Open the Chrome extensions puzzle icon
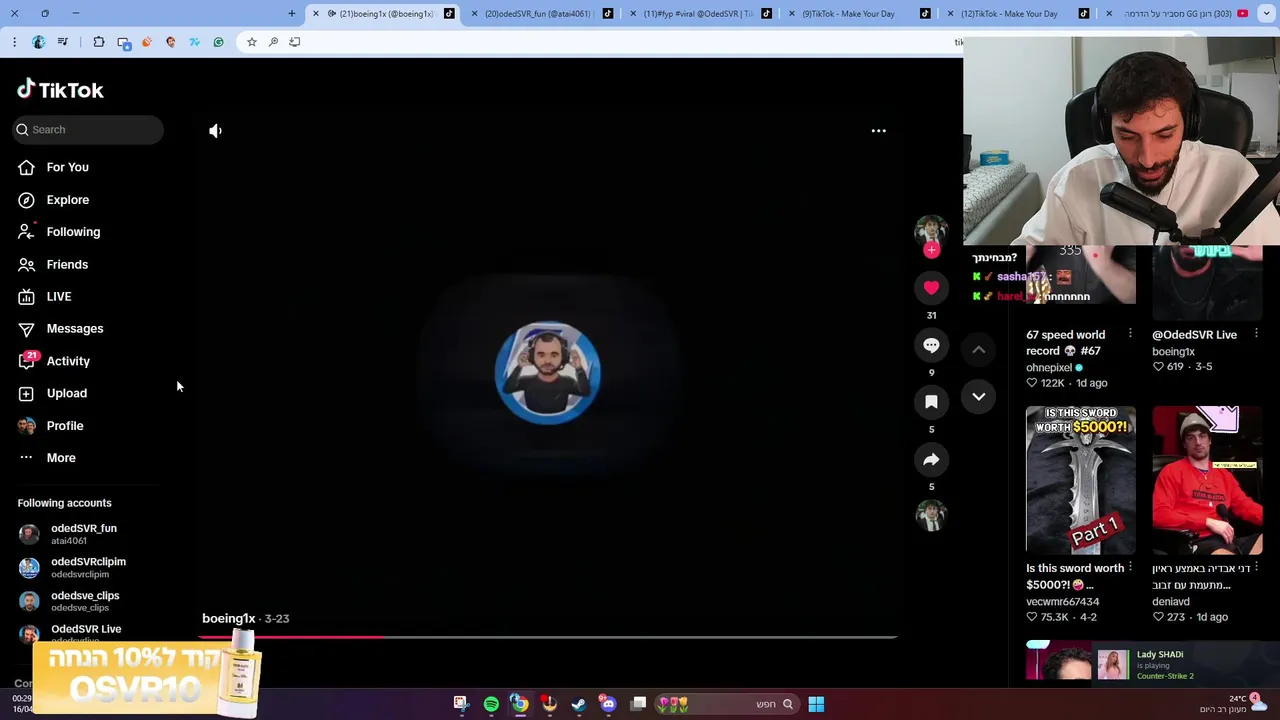Image resolution: width=1280 pixels, height=720 pixels. pos(99,42)
